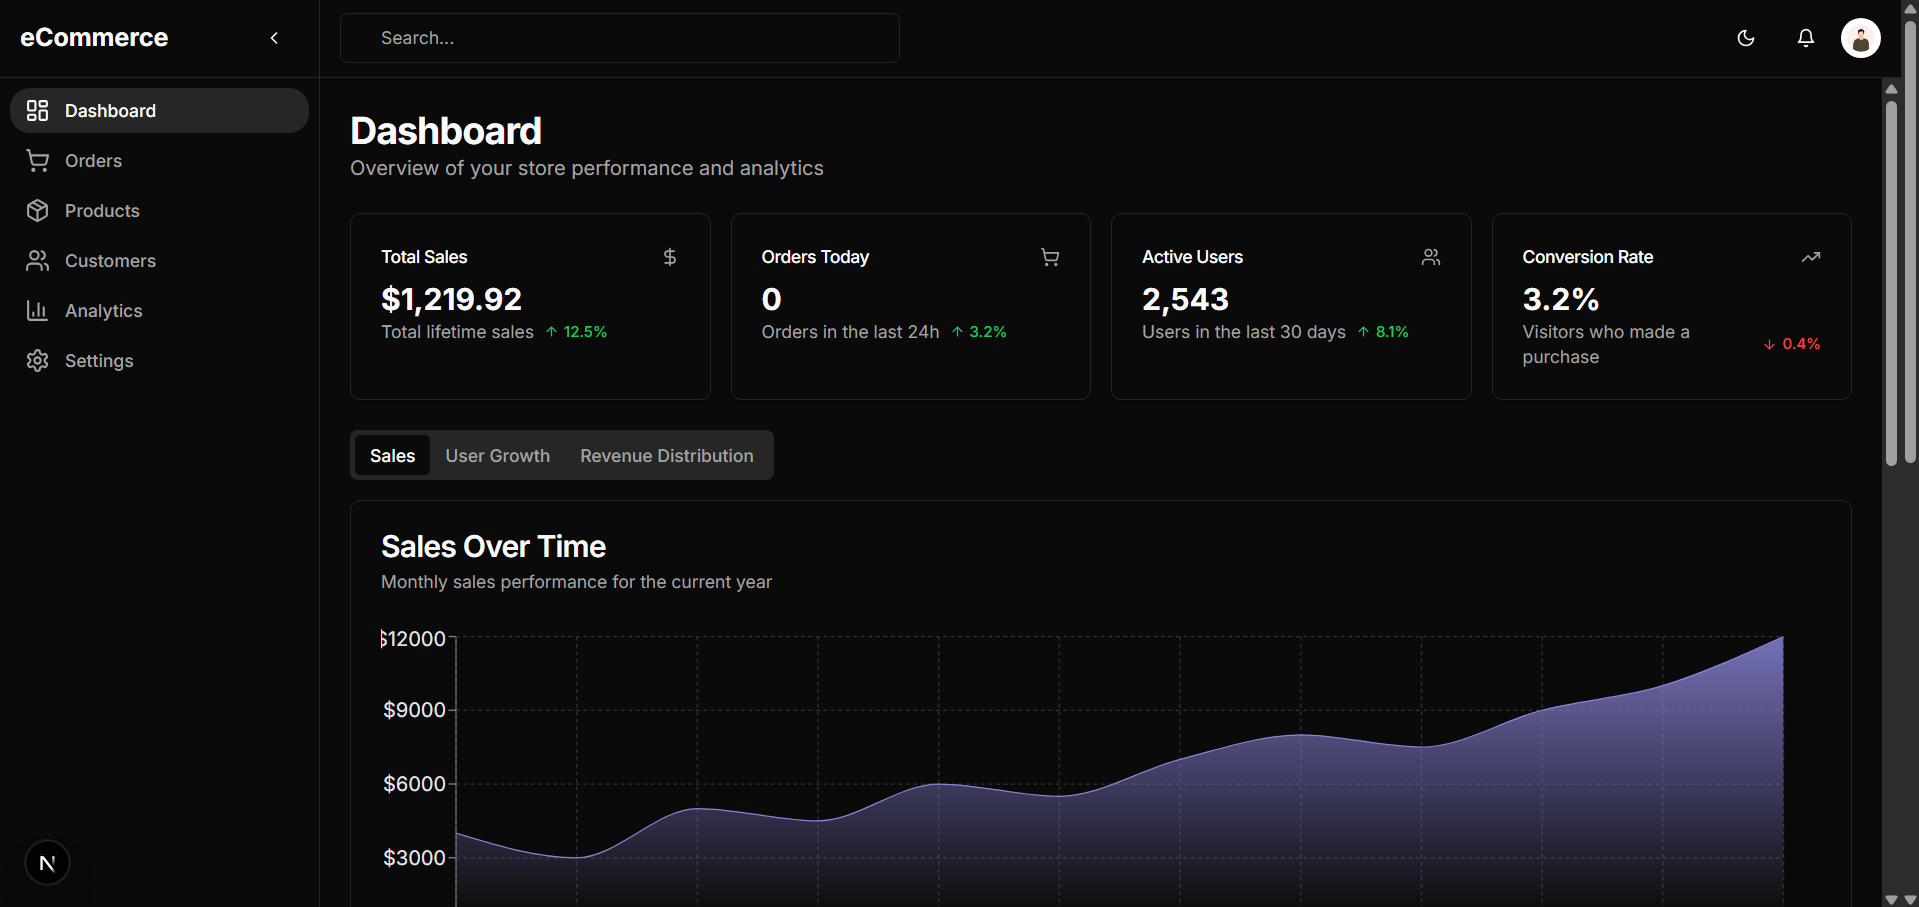Click the users icon on the Active Users card
The height and width of the screenshot is (907, 1919).
coord(1431,257)
